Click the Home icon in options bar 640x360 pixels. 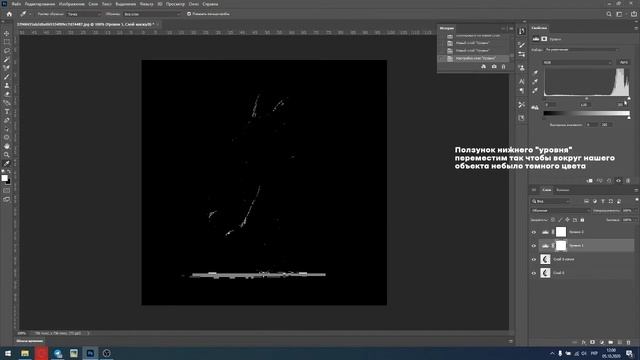point(9,14)
